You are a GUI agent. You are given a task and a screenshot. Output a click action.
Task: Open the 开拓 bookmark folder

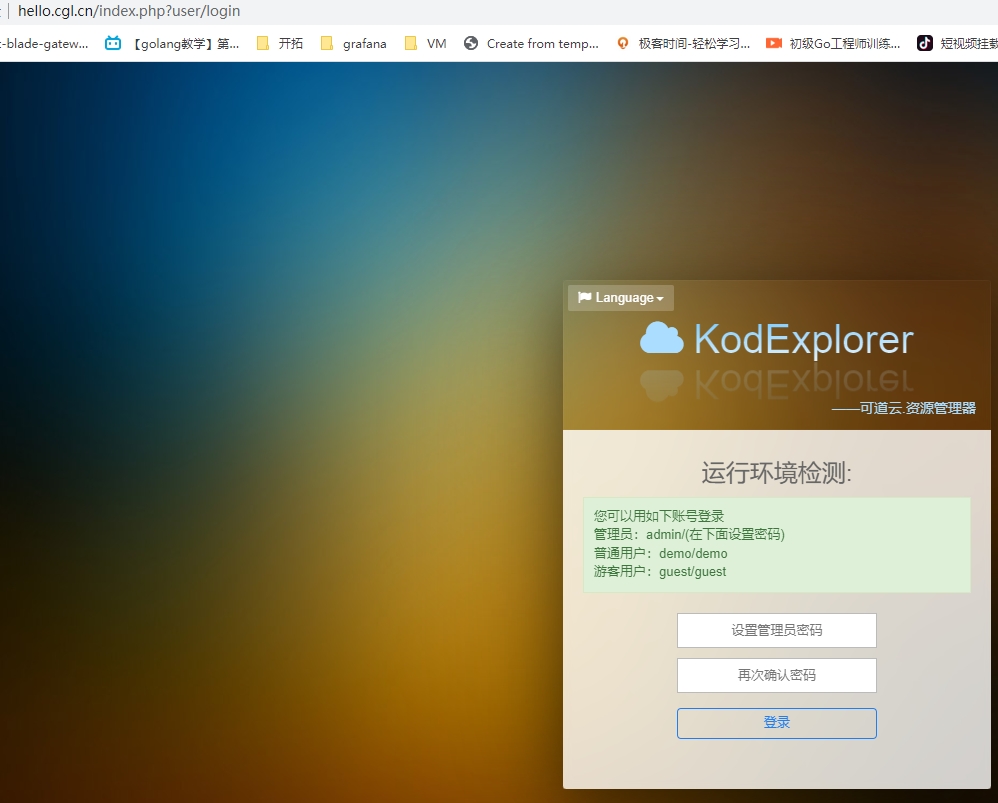pos(280,43)
